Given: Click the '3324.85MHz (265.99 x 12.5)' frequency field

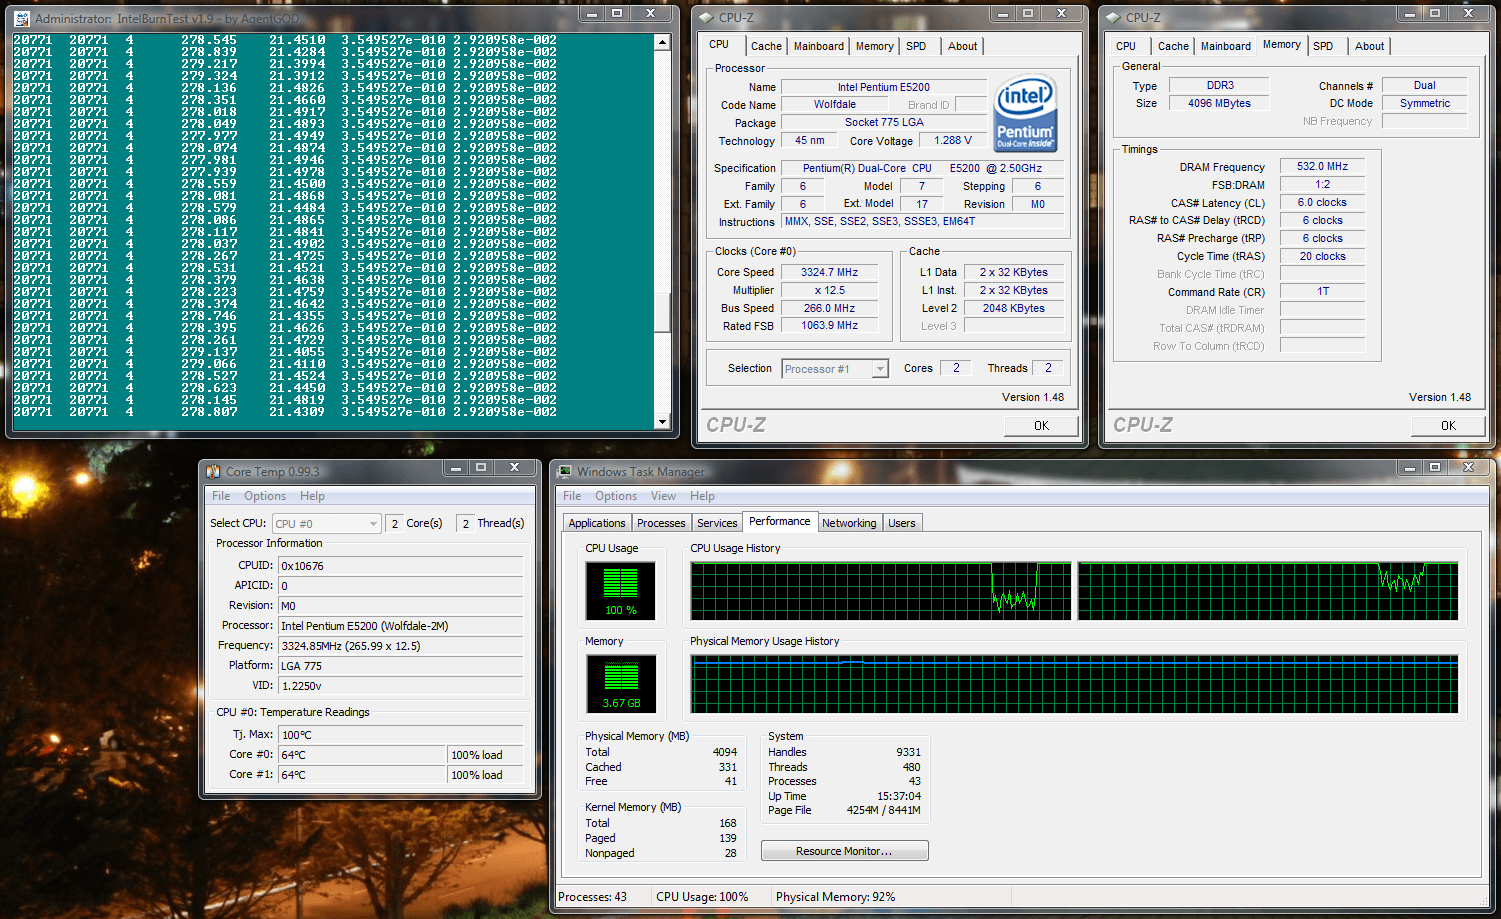Looking at the screenshot, I should tap(400, 646).
